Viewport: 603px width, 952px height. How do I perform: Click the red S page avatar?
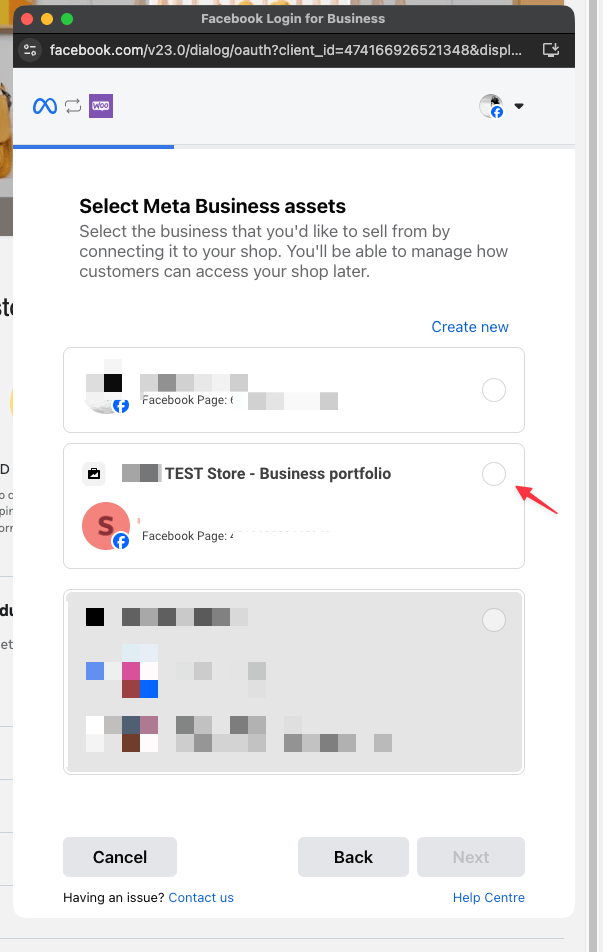105,526
